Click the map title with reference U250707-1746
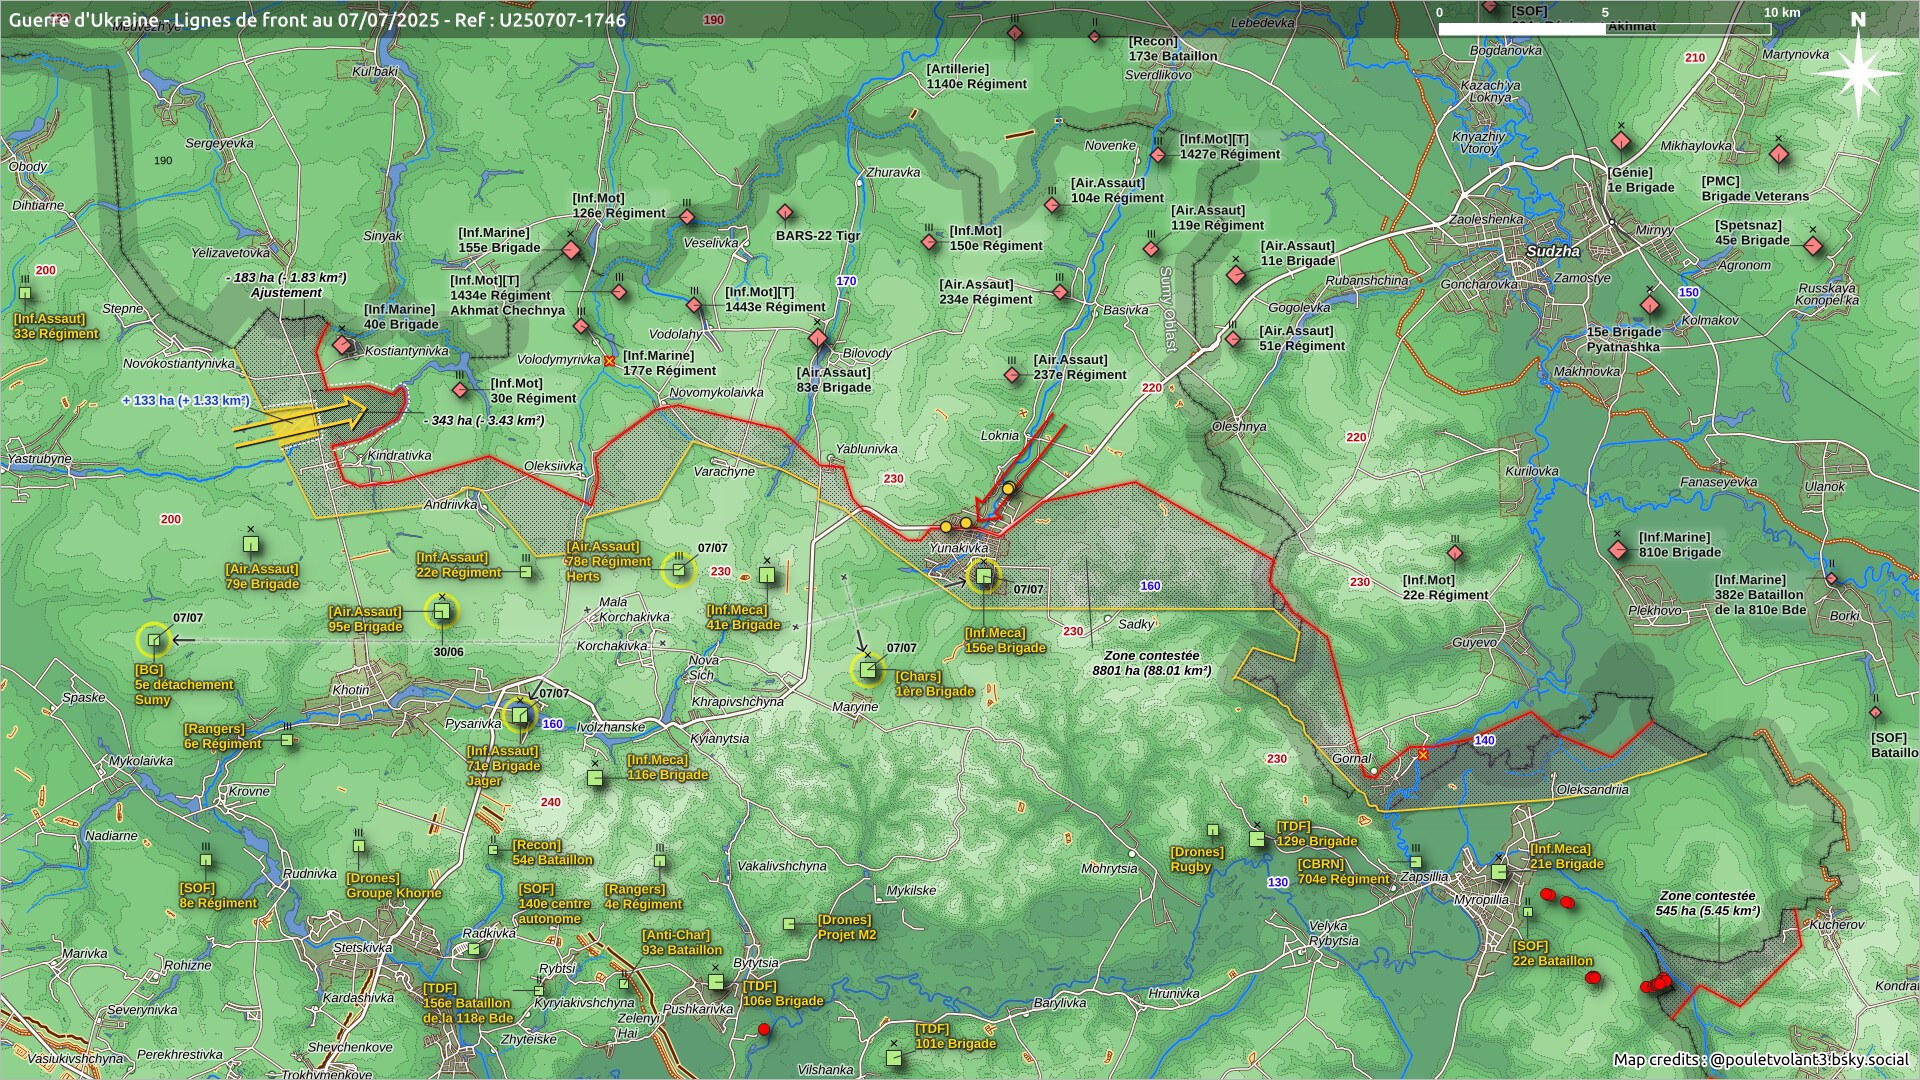1920x1080 pixels. coord(318,20)
